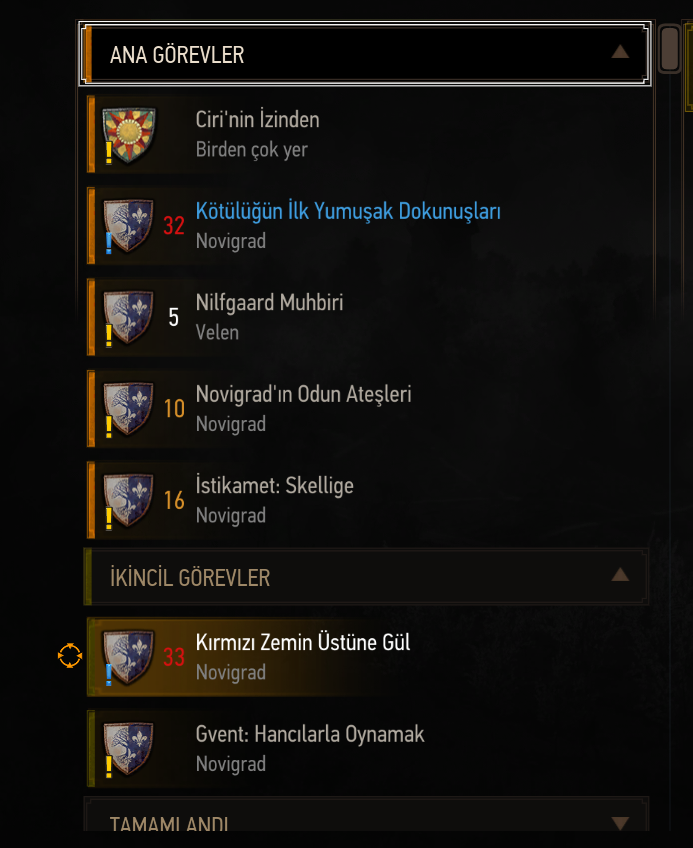Click the orange tracked-quest target marker
This screenshot has height=848, width=693.
pyautogui.click(x=70, y=656)
